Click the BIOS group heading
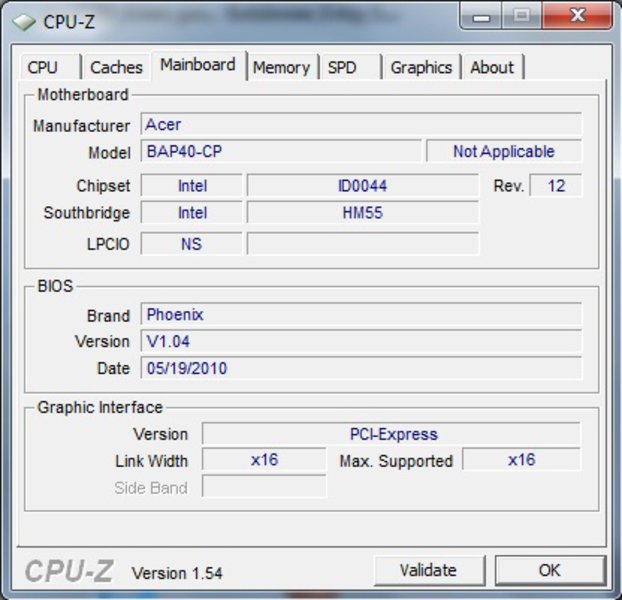The width and height of the screenshot is (622, 600). click(x=55, y=286)
